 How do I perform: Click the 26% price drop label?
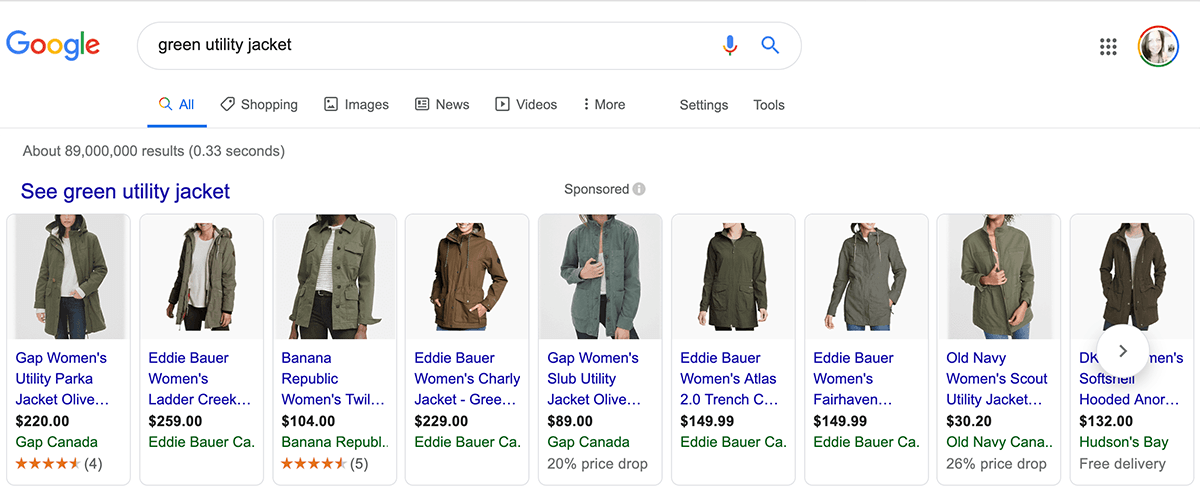[996, 464]
